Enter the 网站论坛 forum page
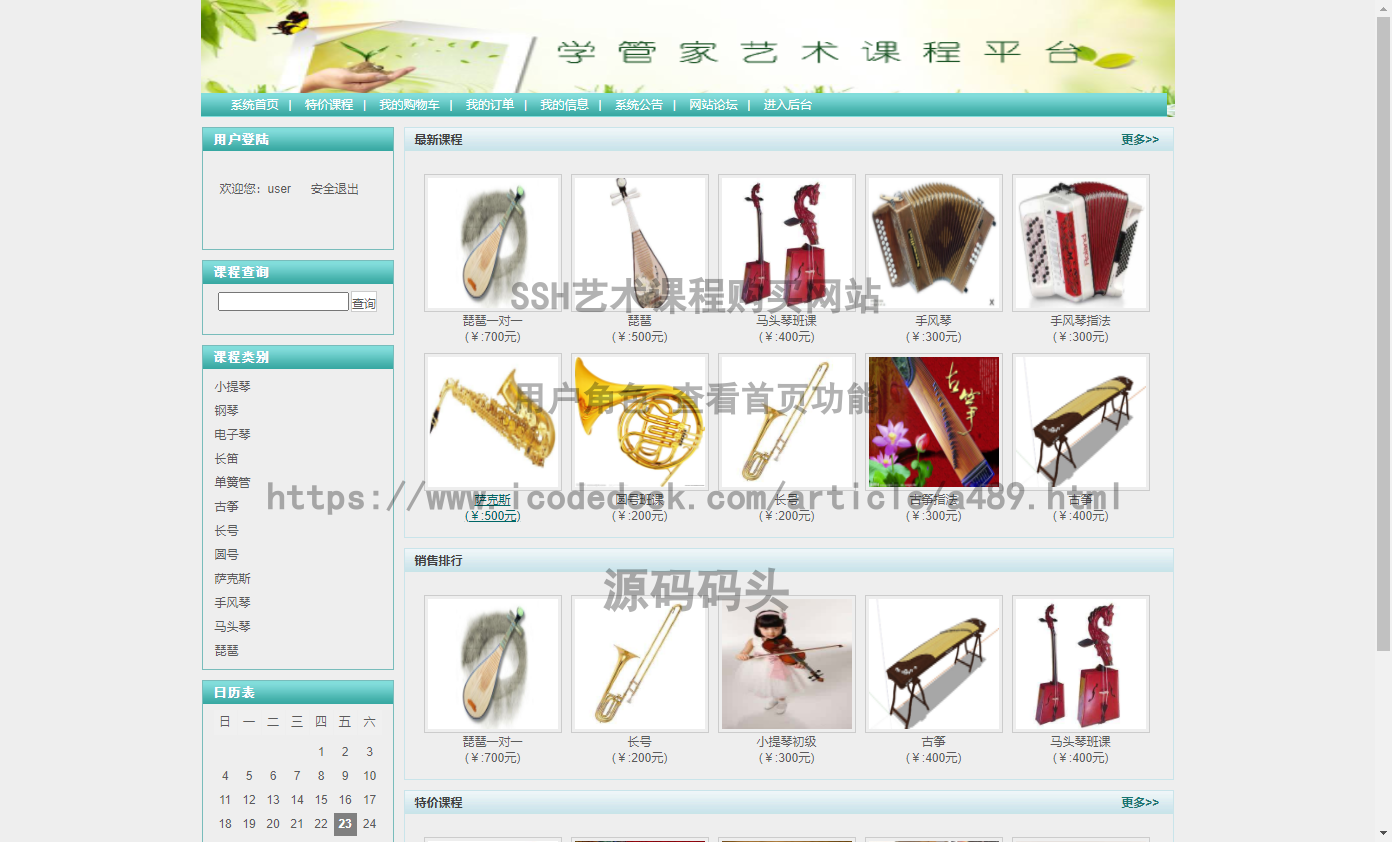This screenshot has width=1392, height=842. tap(713, 105)
